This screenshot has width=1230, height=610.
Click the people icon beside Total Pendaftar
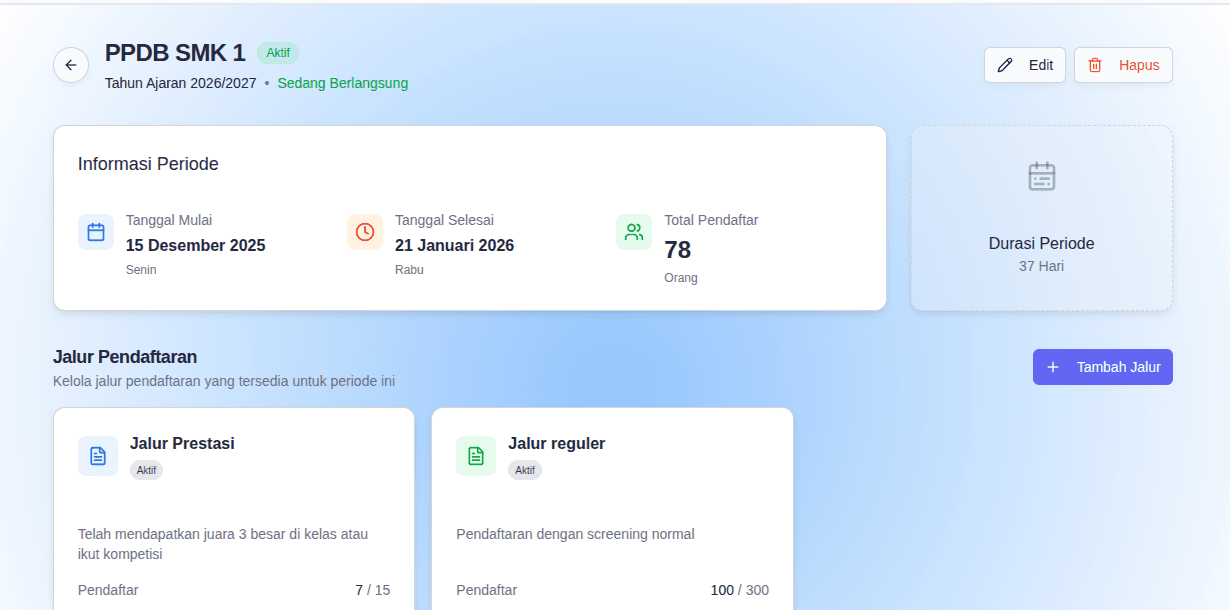pyautogui.click(x=633, y=231)
